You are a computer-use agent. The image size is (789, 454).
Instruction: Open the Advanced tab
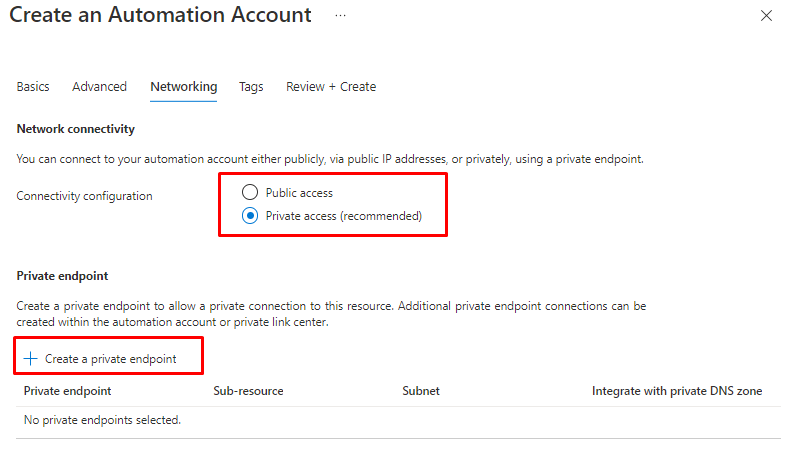[99, 87]
